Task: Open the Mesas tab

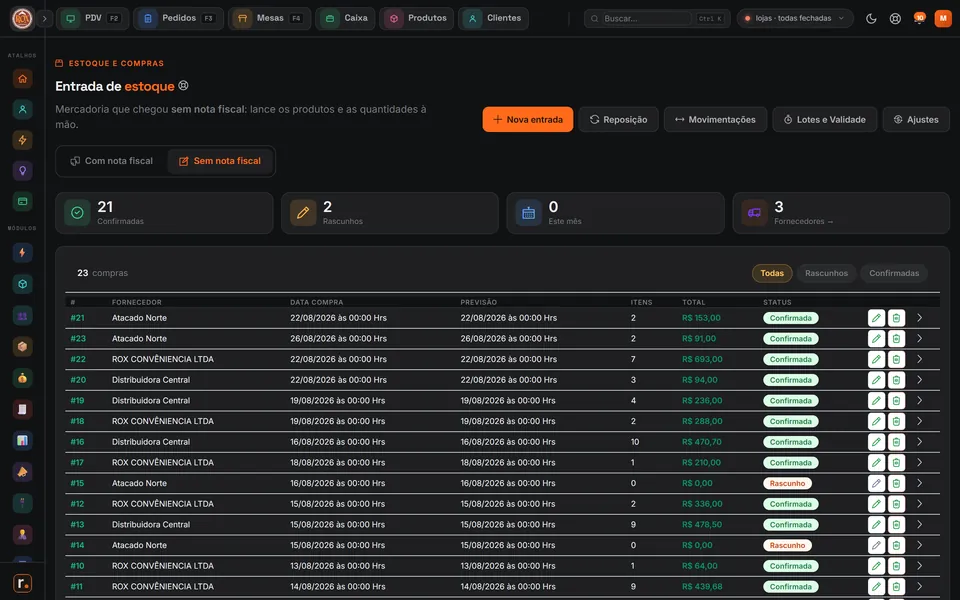Action: (x=269, y=18)
